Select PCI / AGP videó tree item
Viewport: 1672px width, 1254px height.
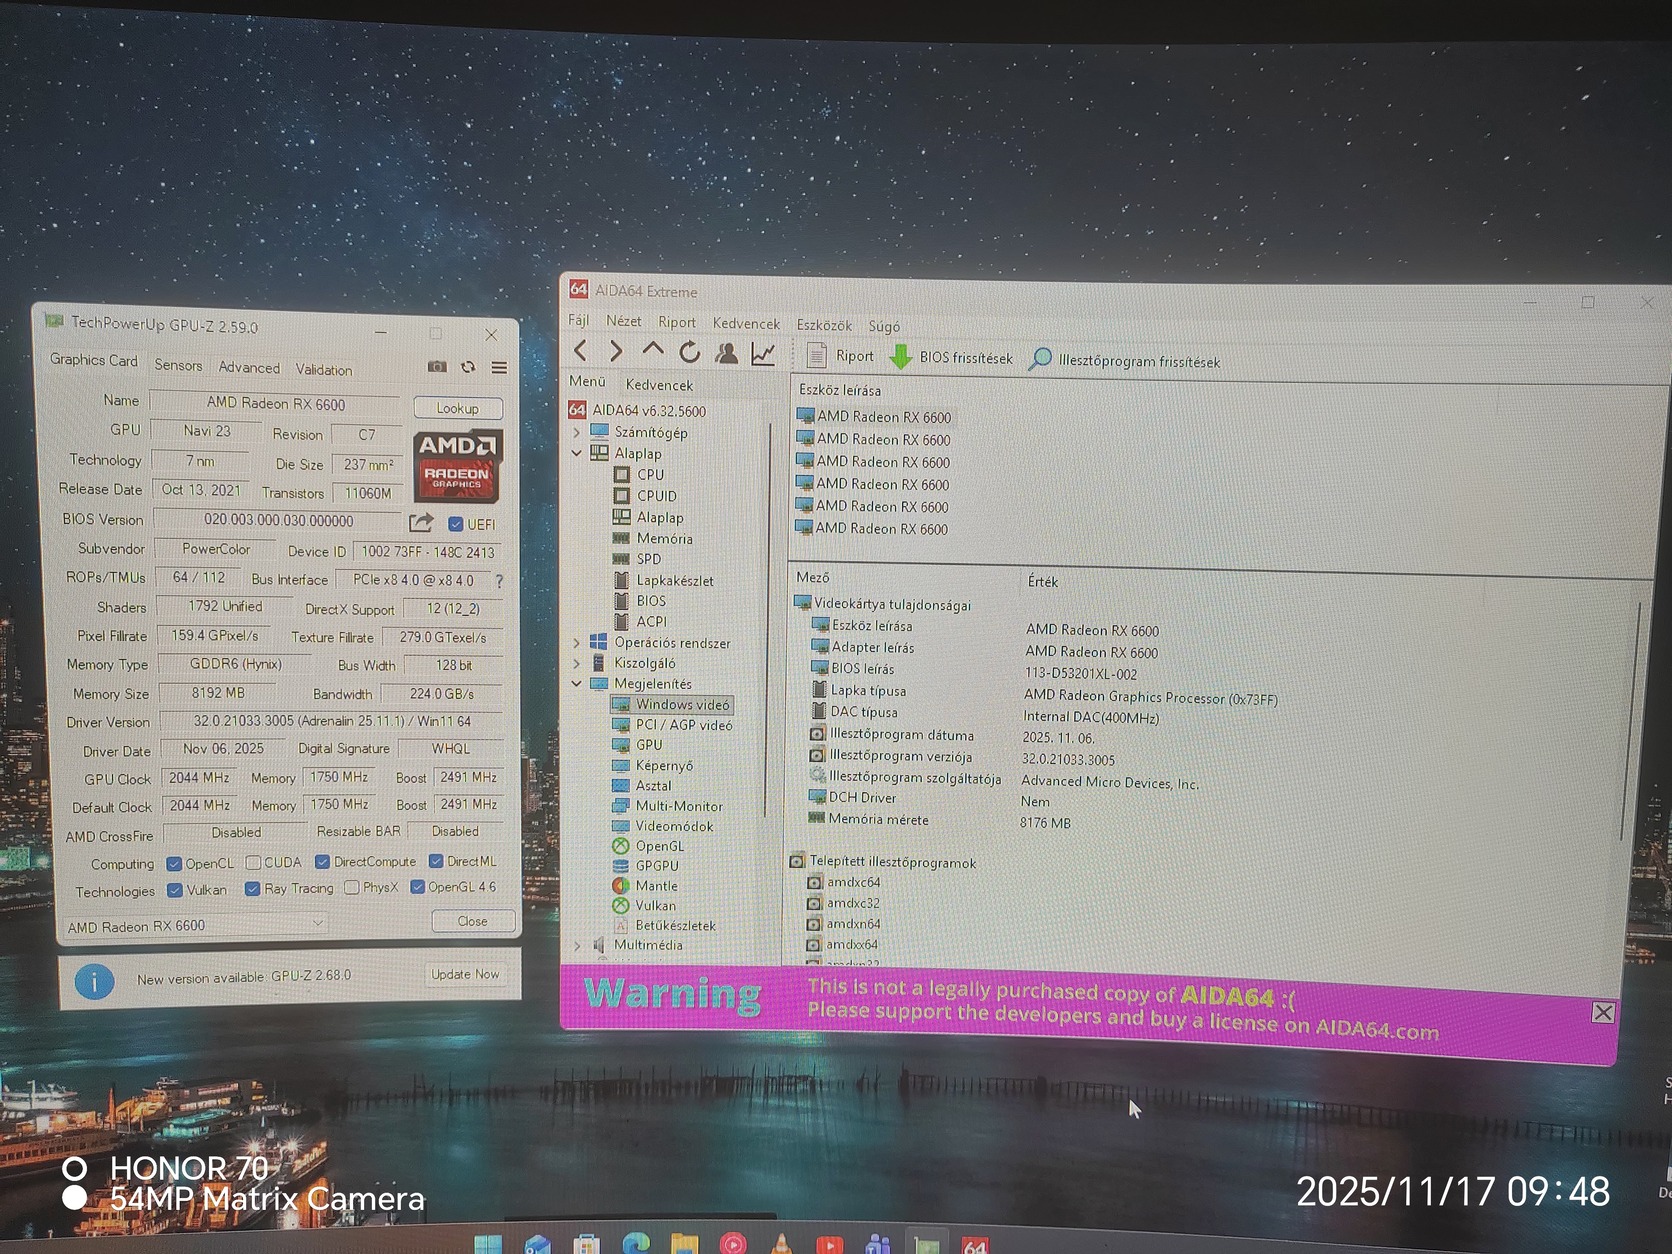(x=672, y=725)
